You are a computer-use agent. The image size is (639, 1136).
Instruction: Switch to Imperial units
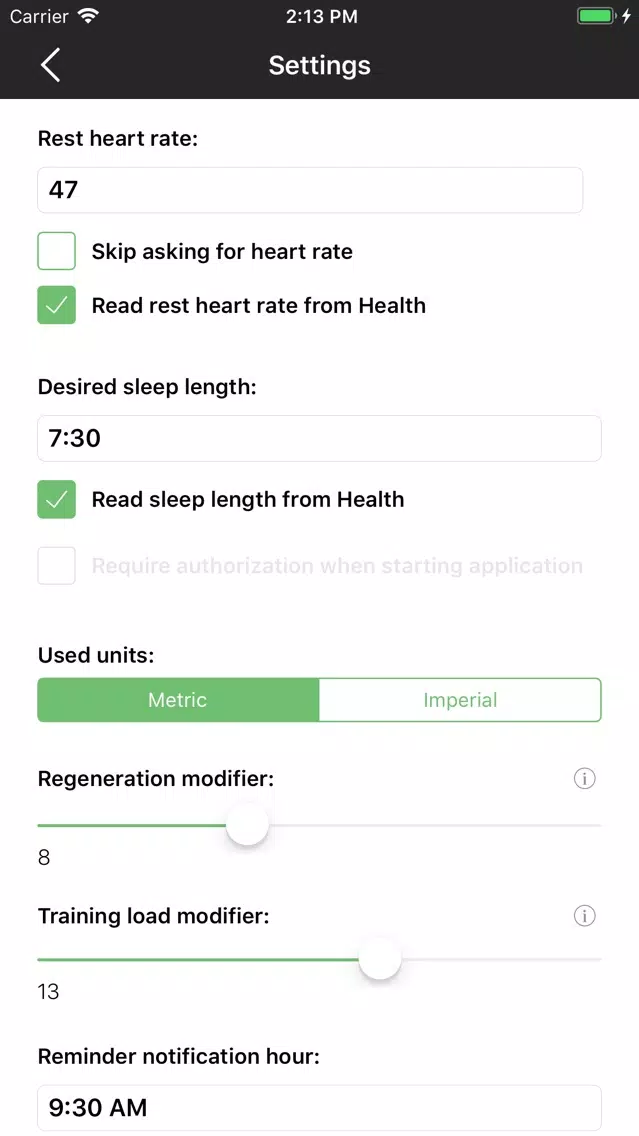click(x=460, y=700)
